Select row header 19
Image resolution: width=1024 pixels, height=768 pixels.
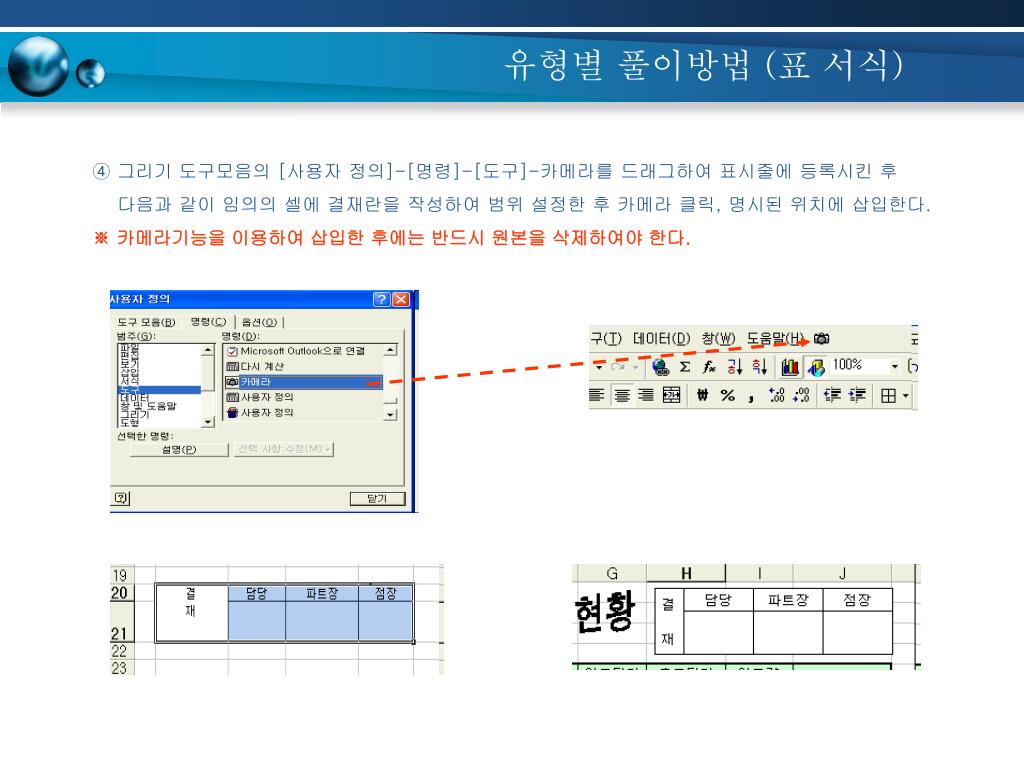(121, 575)
